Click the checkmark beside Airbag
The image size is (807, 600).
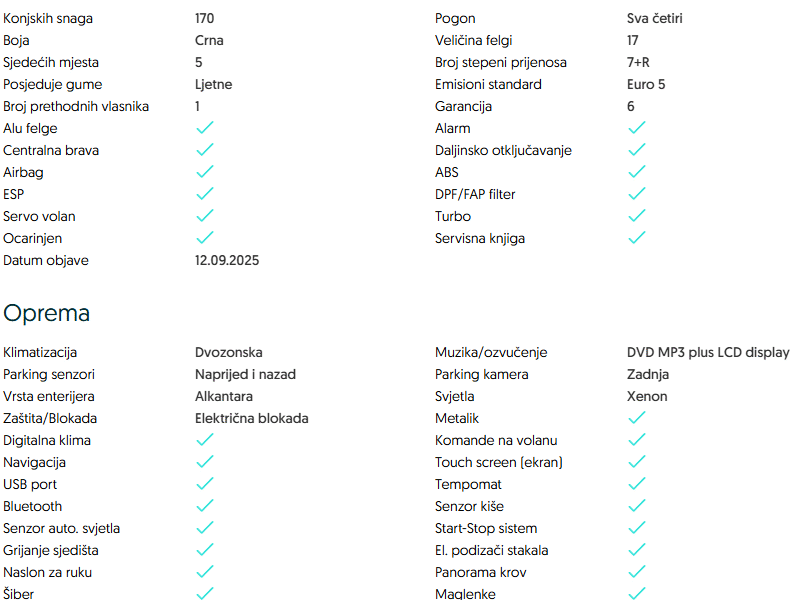point(205,172)
